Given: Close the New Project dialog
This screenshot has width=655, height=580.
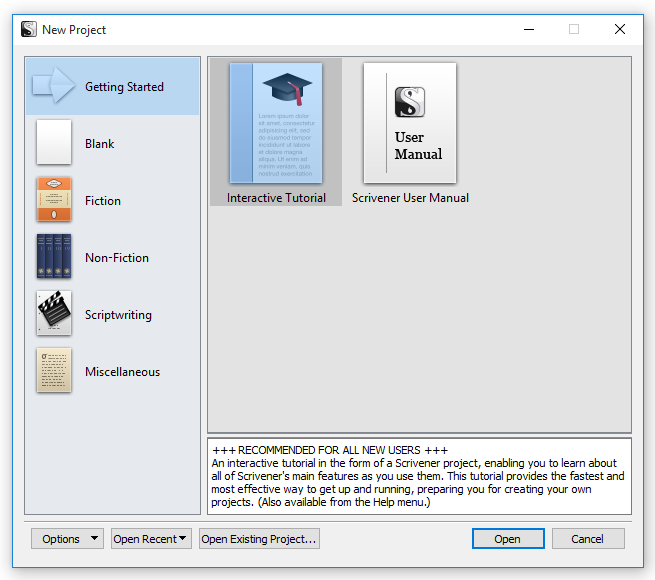Looking at the screenshot, I should tap(620, 29).
